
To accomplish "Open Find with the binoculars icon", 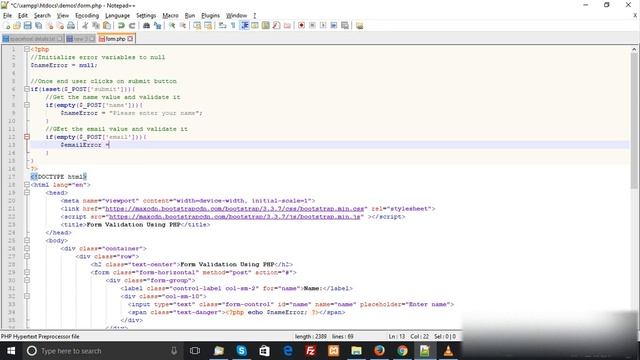I will [x=146, y=25].
